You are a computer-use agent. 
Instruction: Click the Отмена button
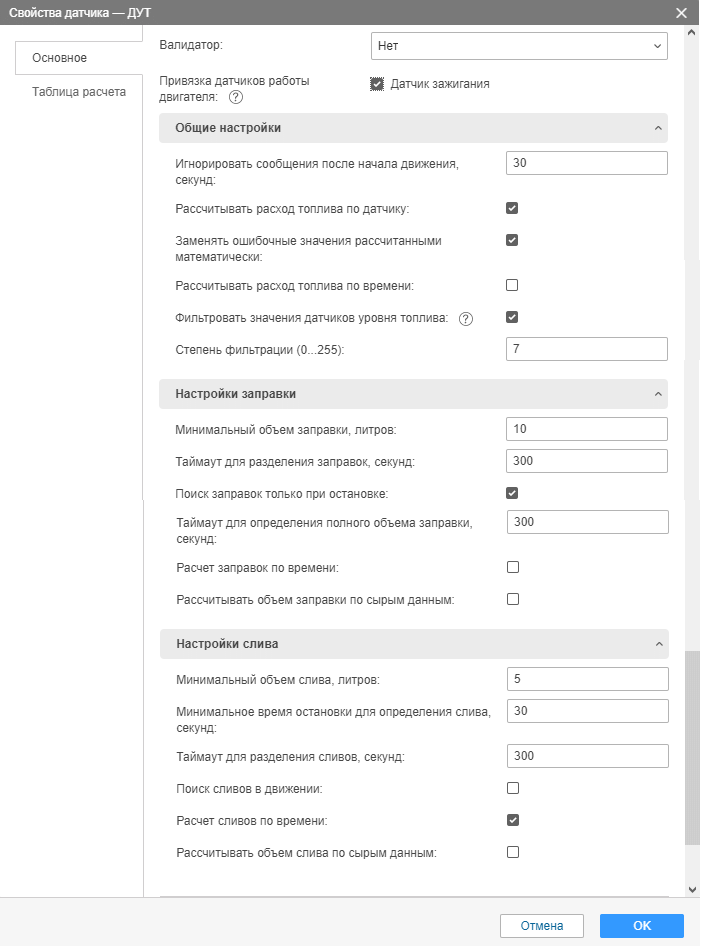tap(541, 926)
